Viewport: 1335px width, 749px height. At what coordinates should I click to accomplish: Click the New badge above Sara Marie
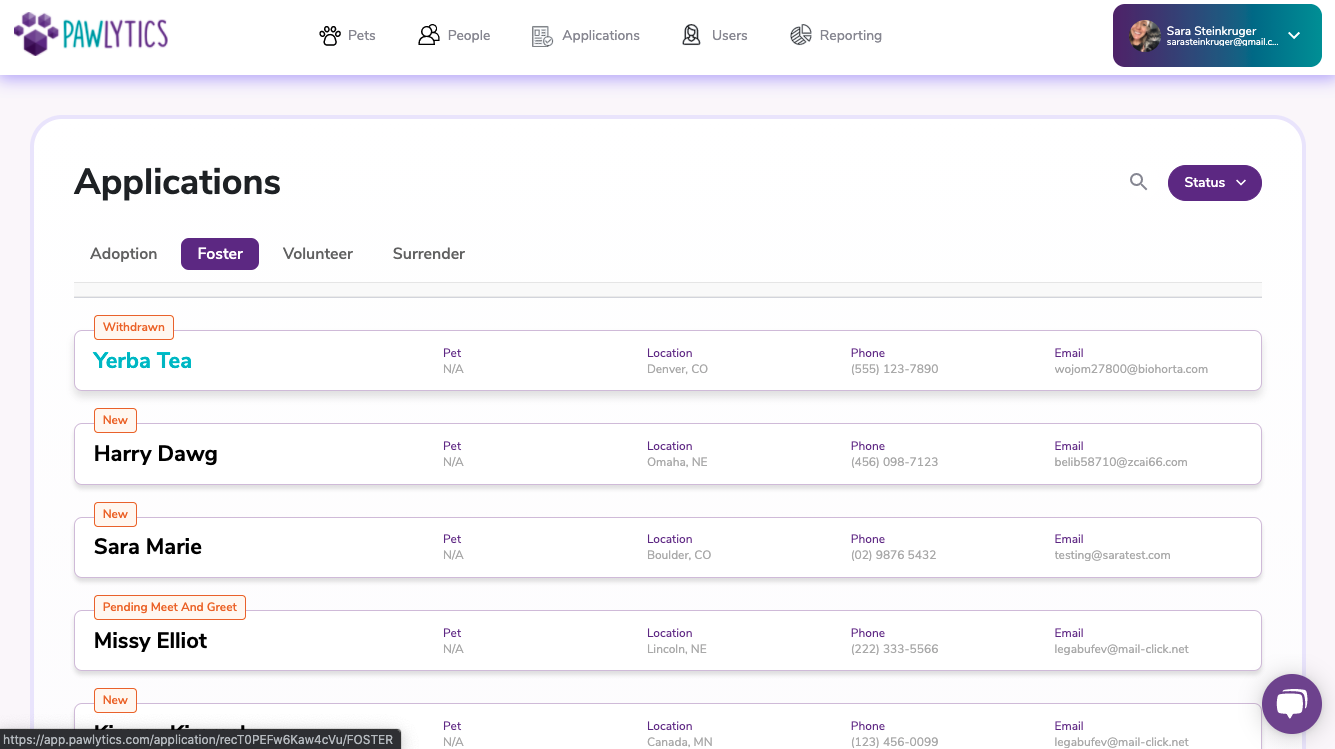[x=115, y=514]
